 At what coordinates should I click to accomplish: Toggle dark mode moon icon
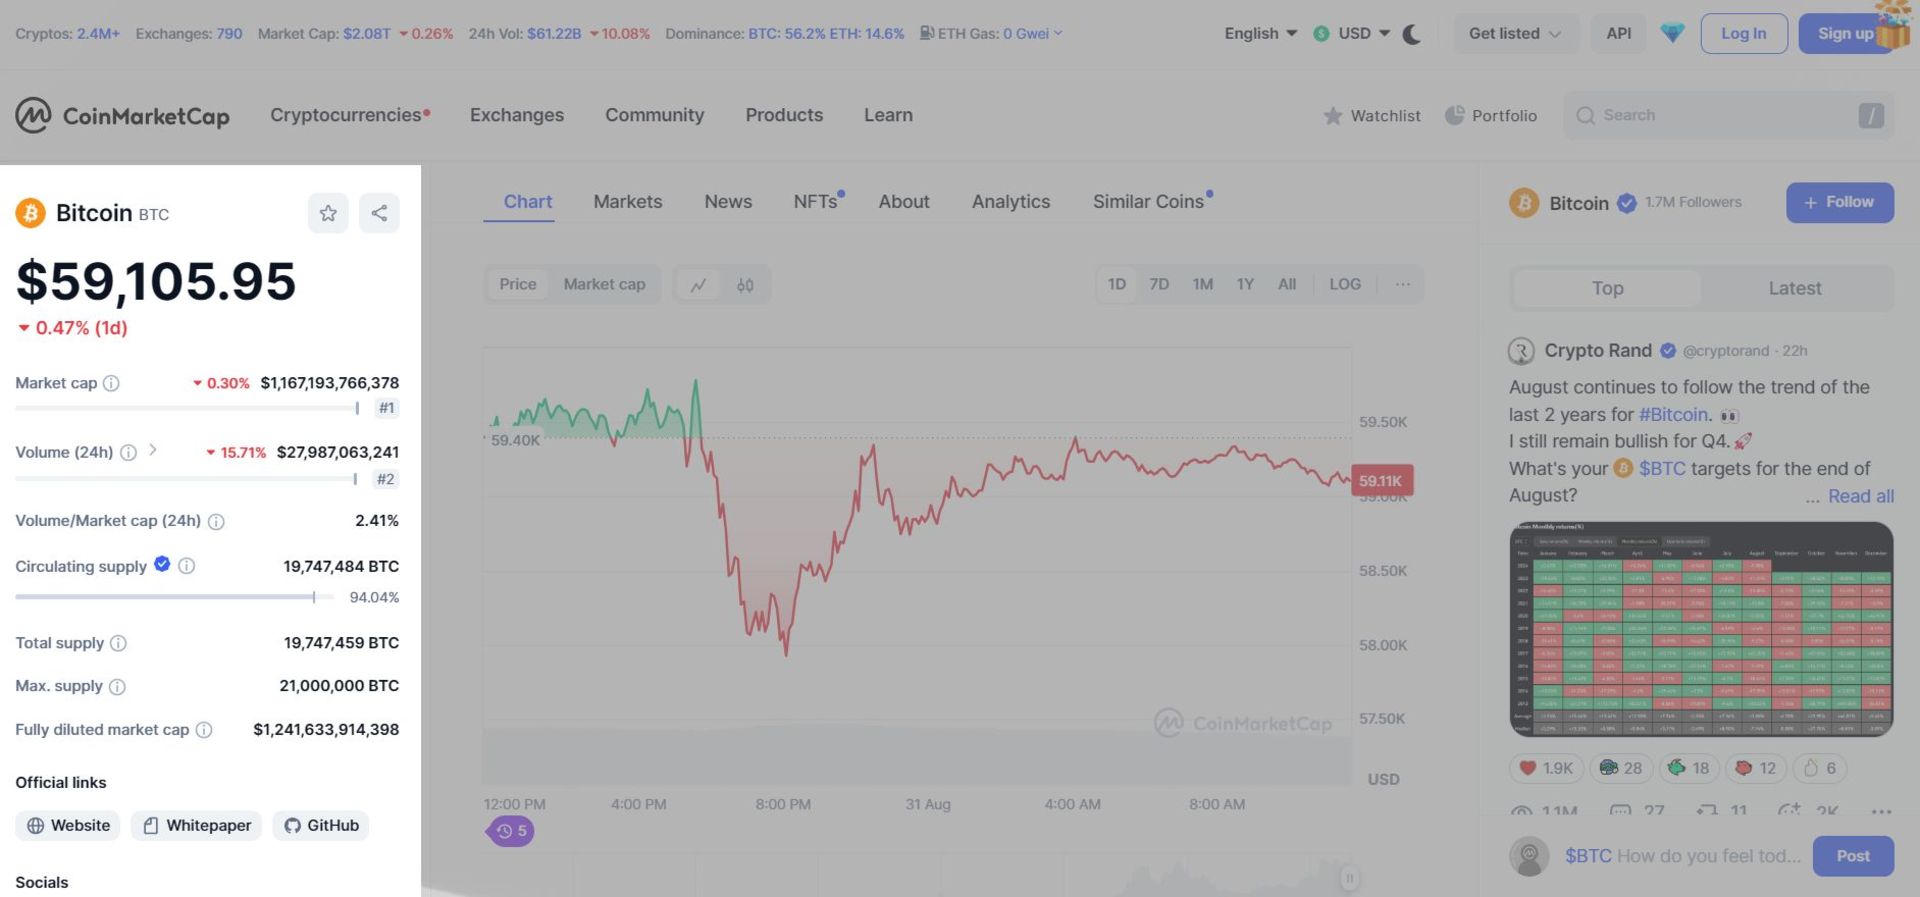[1412, 34]
